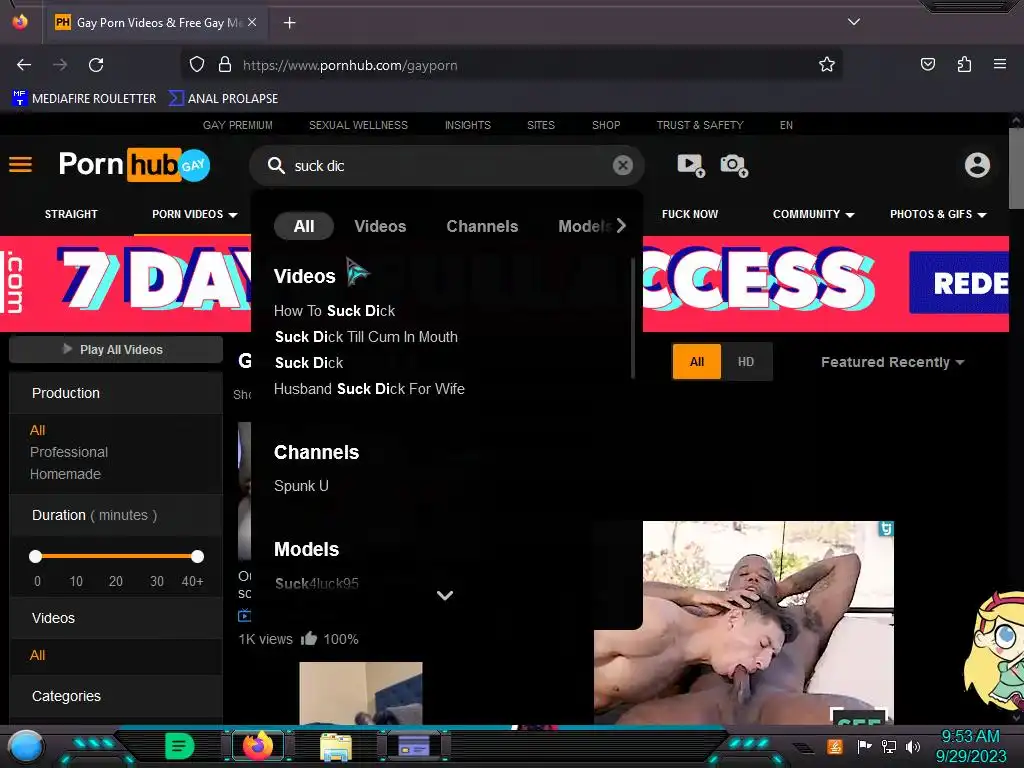1024x768 pixels.
Task: Click the upload photo camera icon
Action: [734, 165]
